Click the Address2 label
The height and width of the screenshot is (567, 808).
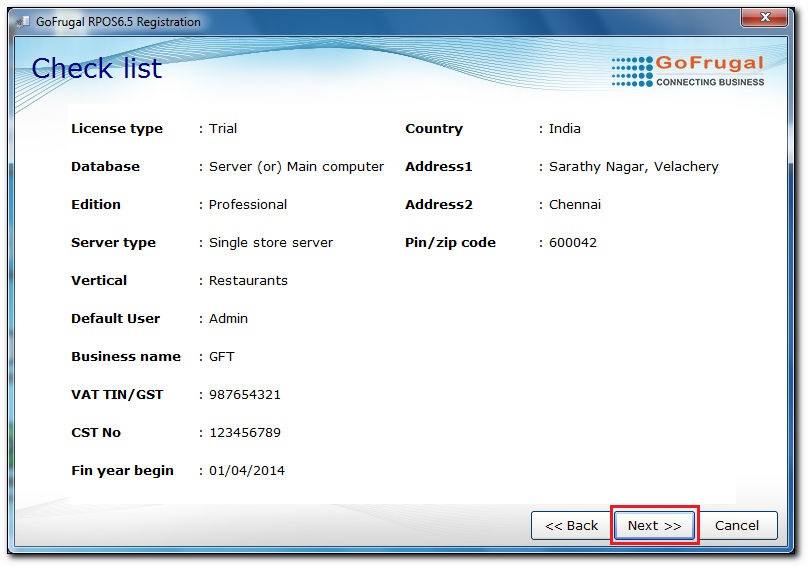(x=439, y=205)
